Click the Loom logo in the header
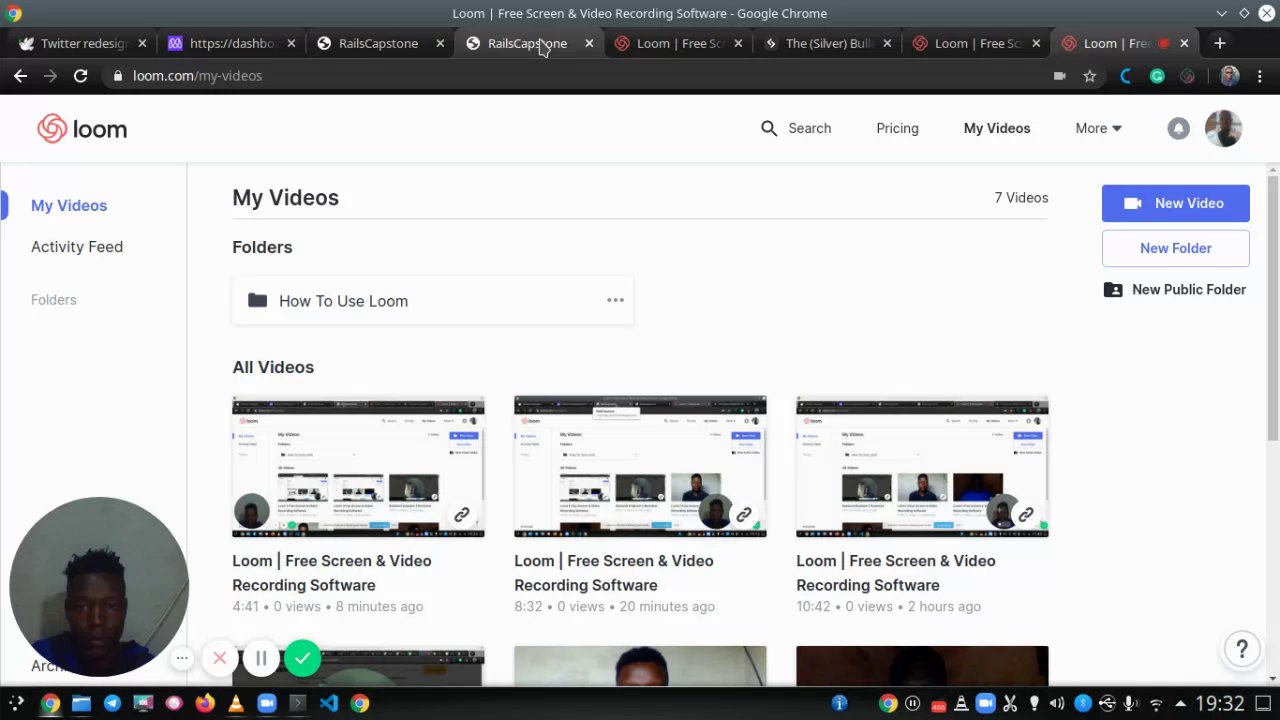 [82, 129]
